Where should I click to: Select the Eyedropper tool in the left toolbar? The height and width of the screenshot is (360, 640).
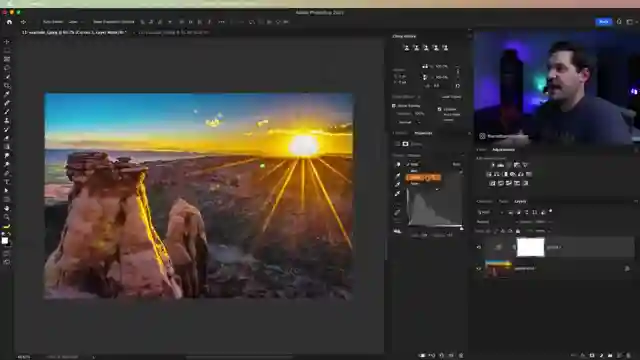click(7, 94)
